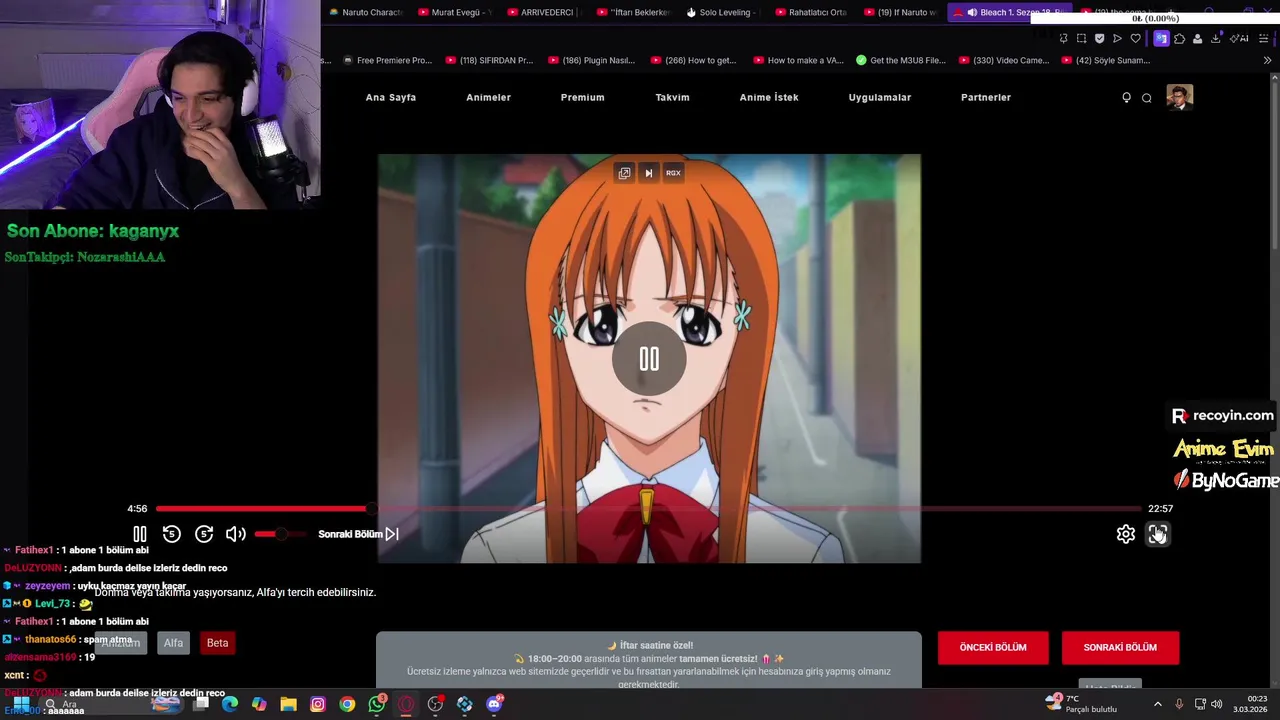Open the Video Came... bookmark
Screen dimensions: 1280x720
(1004, 60)
